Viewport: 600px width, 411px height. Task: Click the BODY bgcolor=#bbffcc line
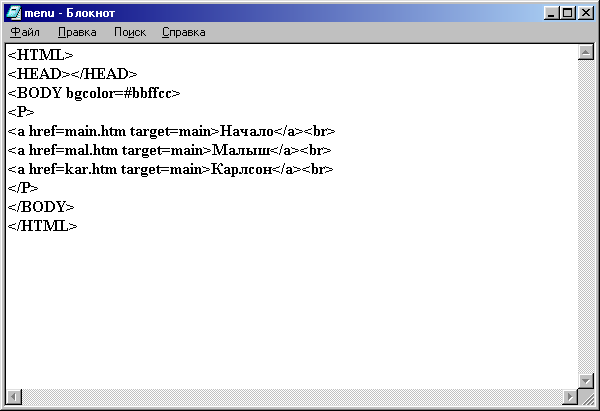[94, 93]
